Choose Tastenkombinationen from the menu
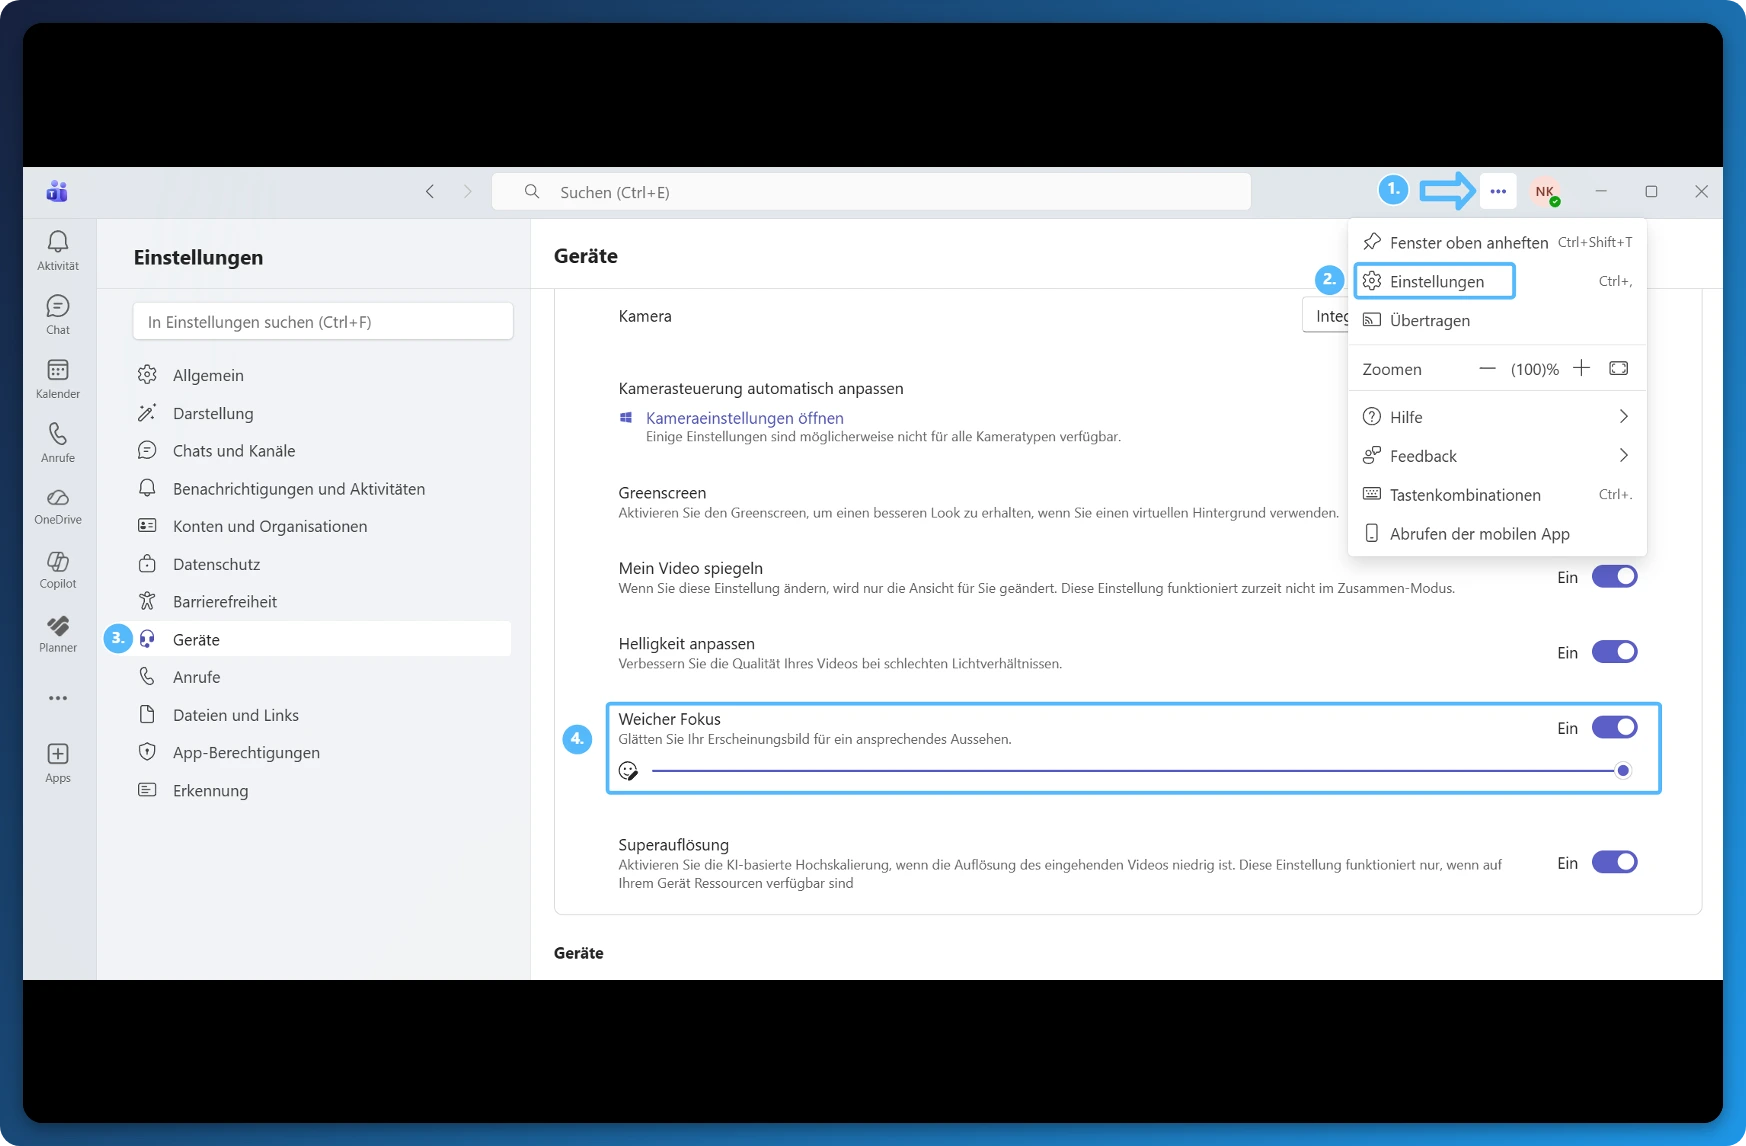 coord(1464,495)
